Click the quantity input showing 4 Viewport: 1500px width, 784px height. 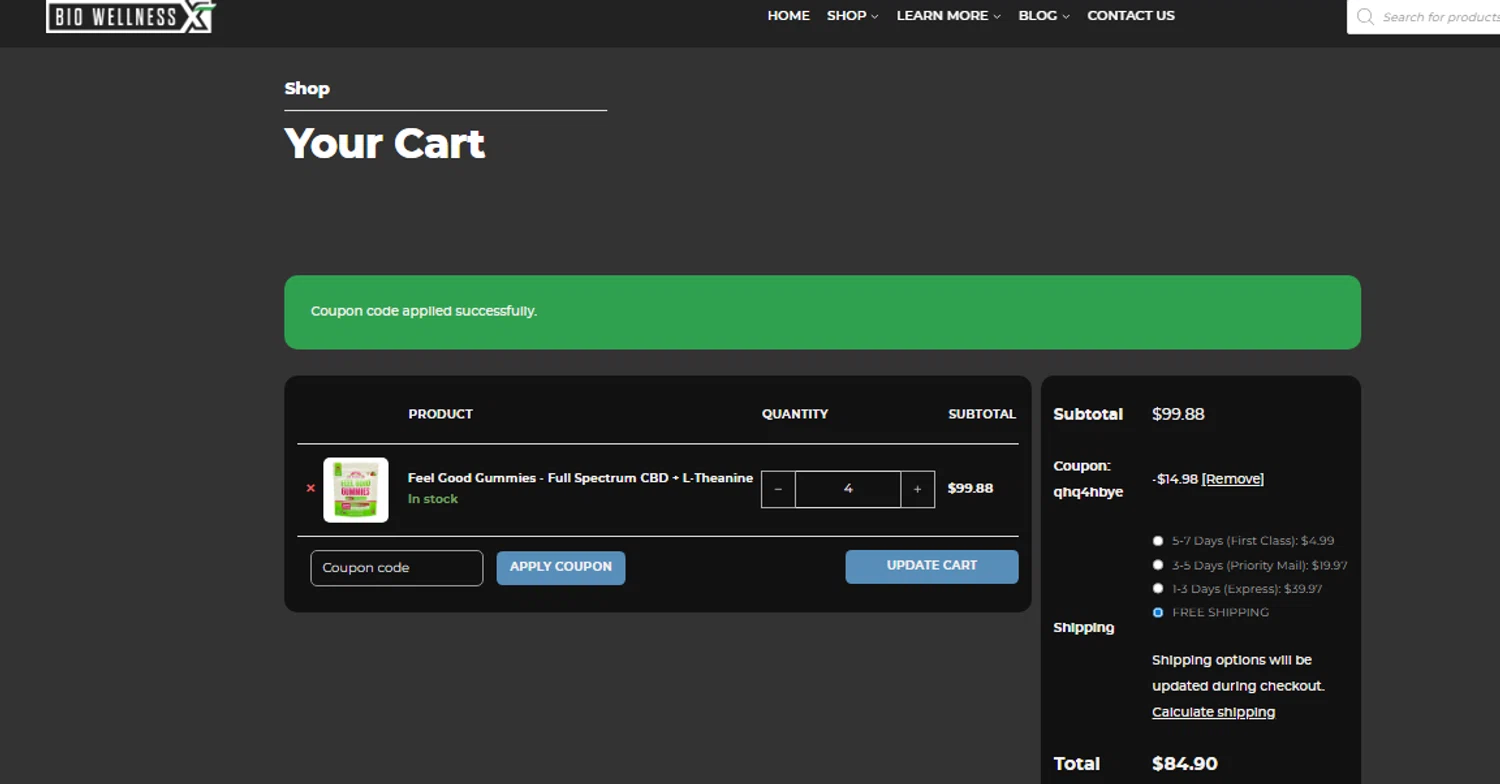pyautogui.click(x=848, y=489)
